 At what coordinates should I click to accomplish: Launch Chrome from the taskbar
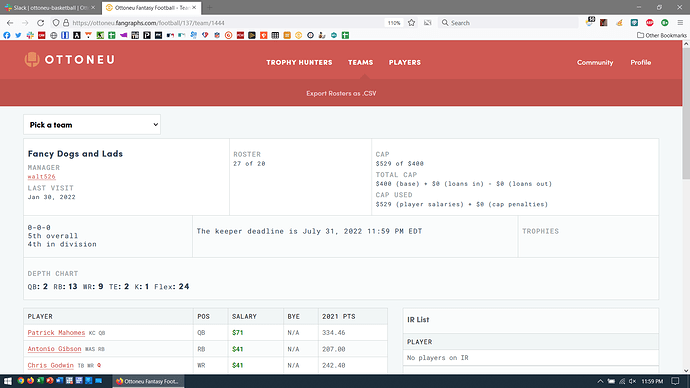(21, 381)
